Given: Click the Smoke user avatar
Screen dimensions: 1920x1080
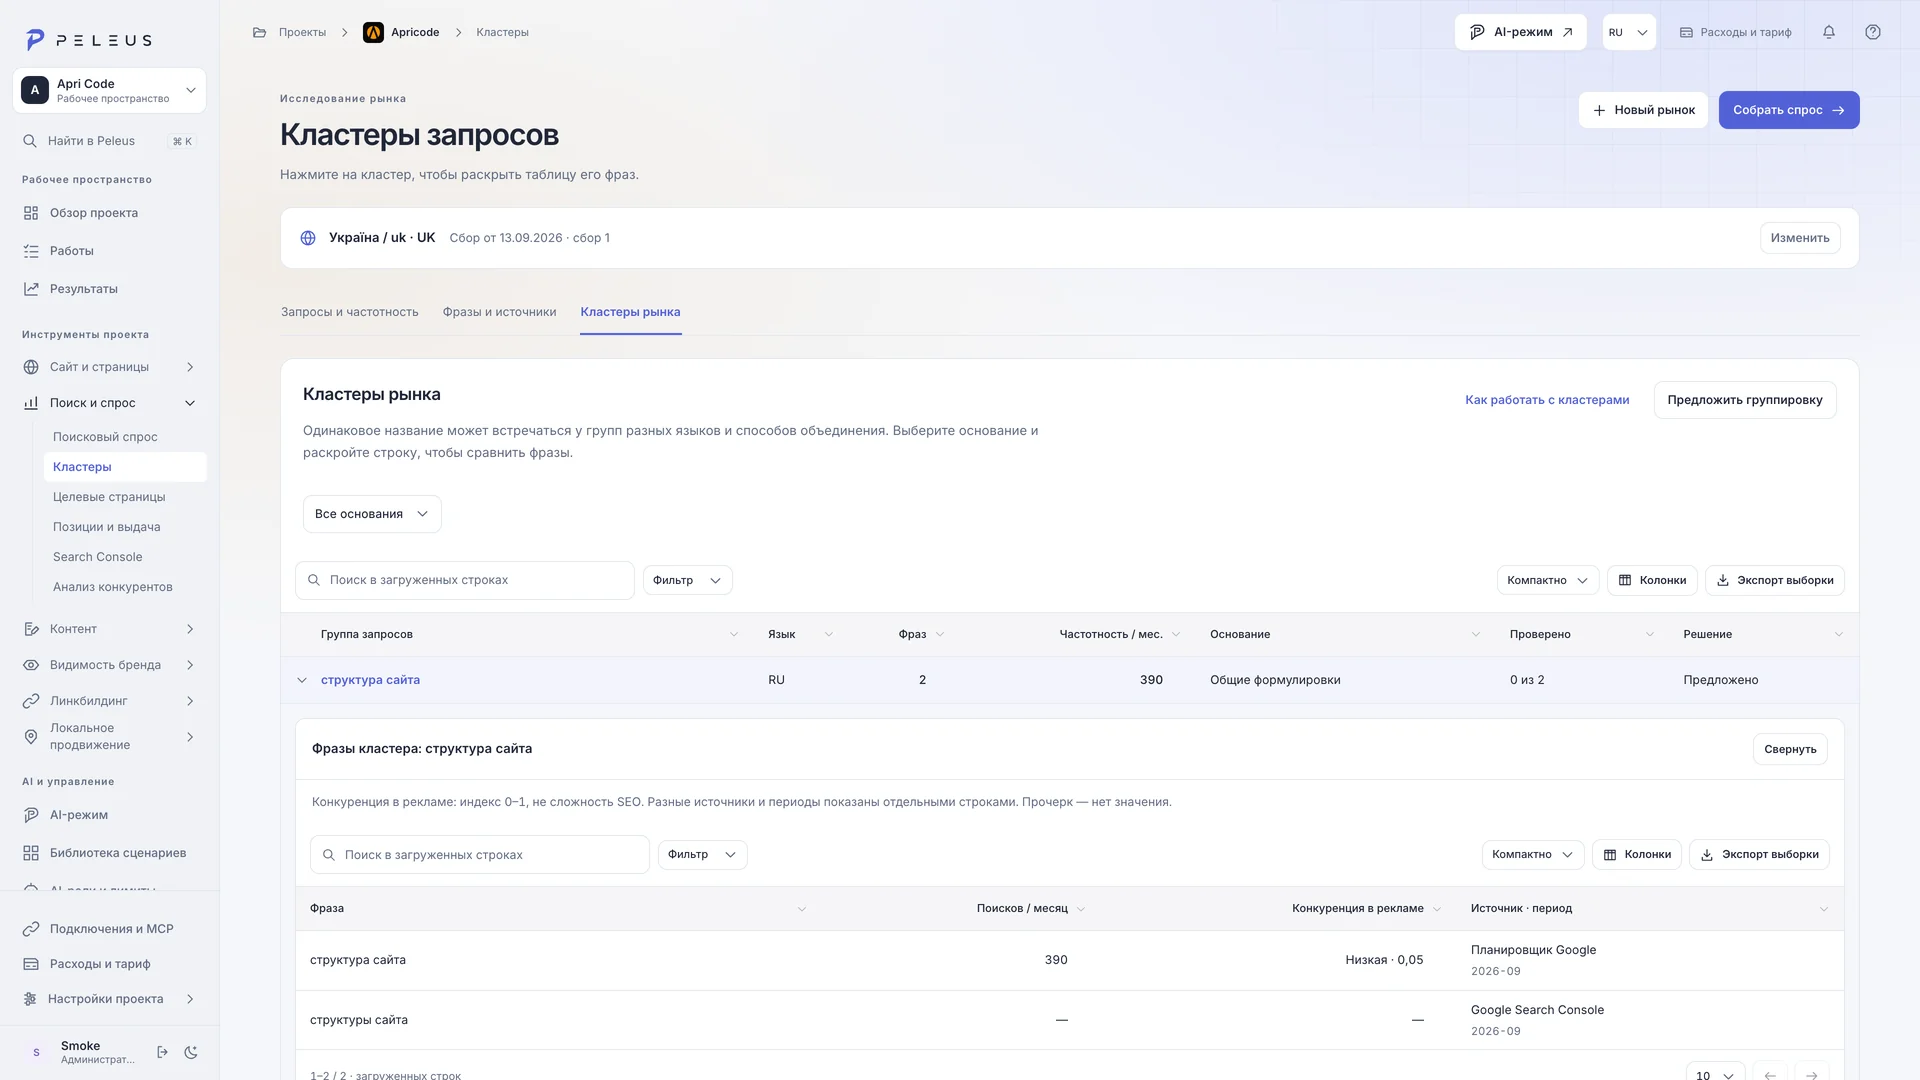Looking at the screenshot, I should [x=36, y=1052].
